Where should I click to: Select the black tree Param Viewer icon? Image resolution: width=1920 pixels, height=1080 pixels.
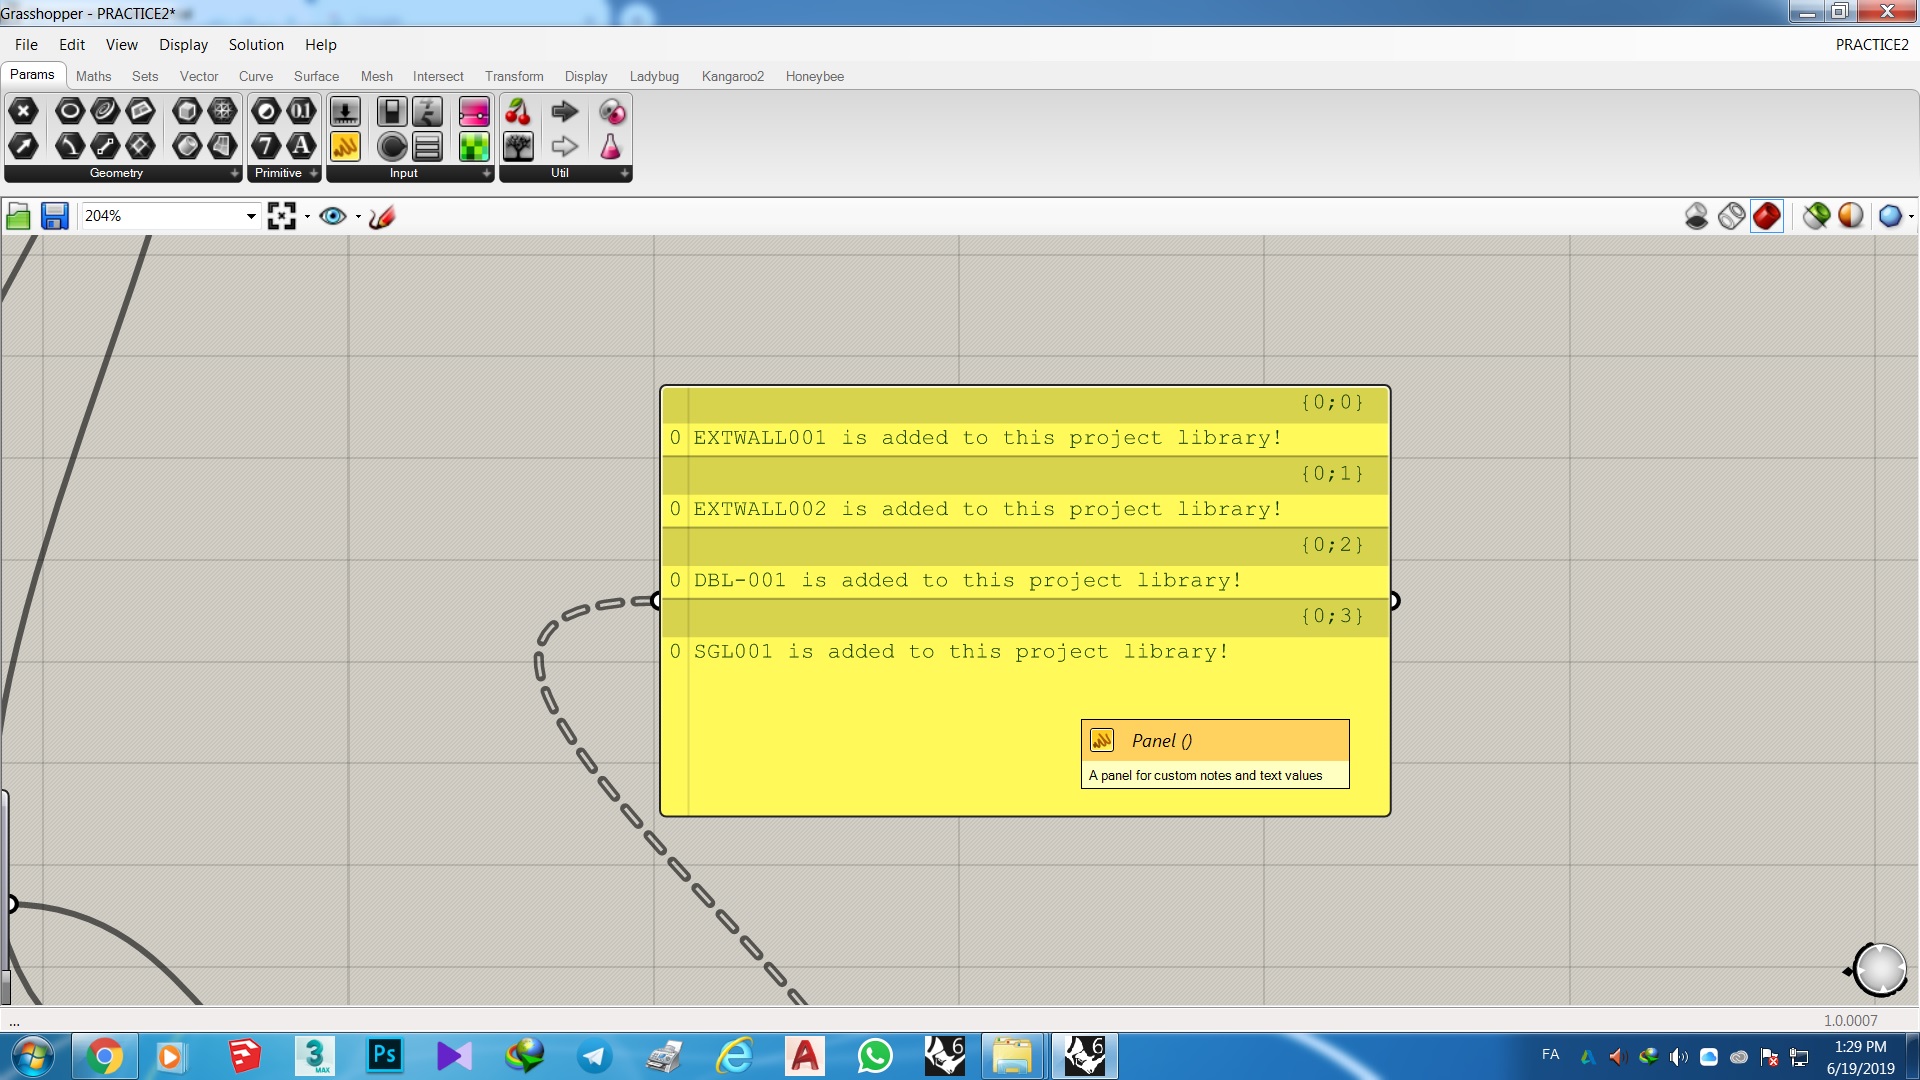tap(518, 146)
